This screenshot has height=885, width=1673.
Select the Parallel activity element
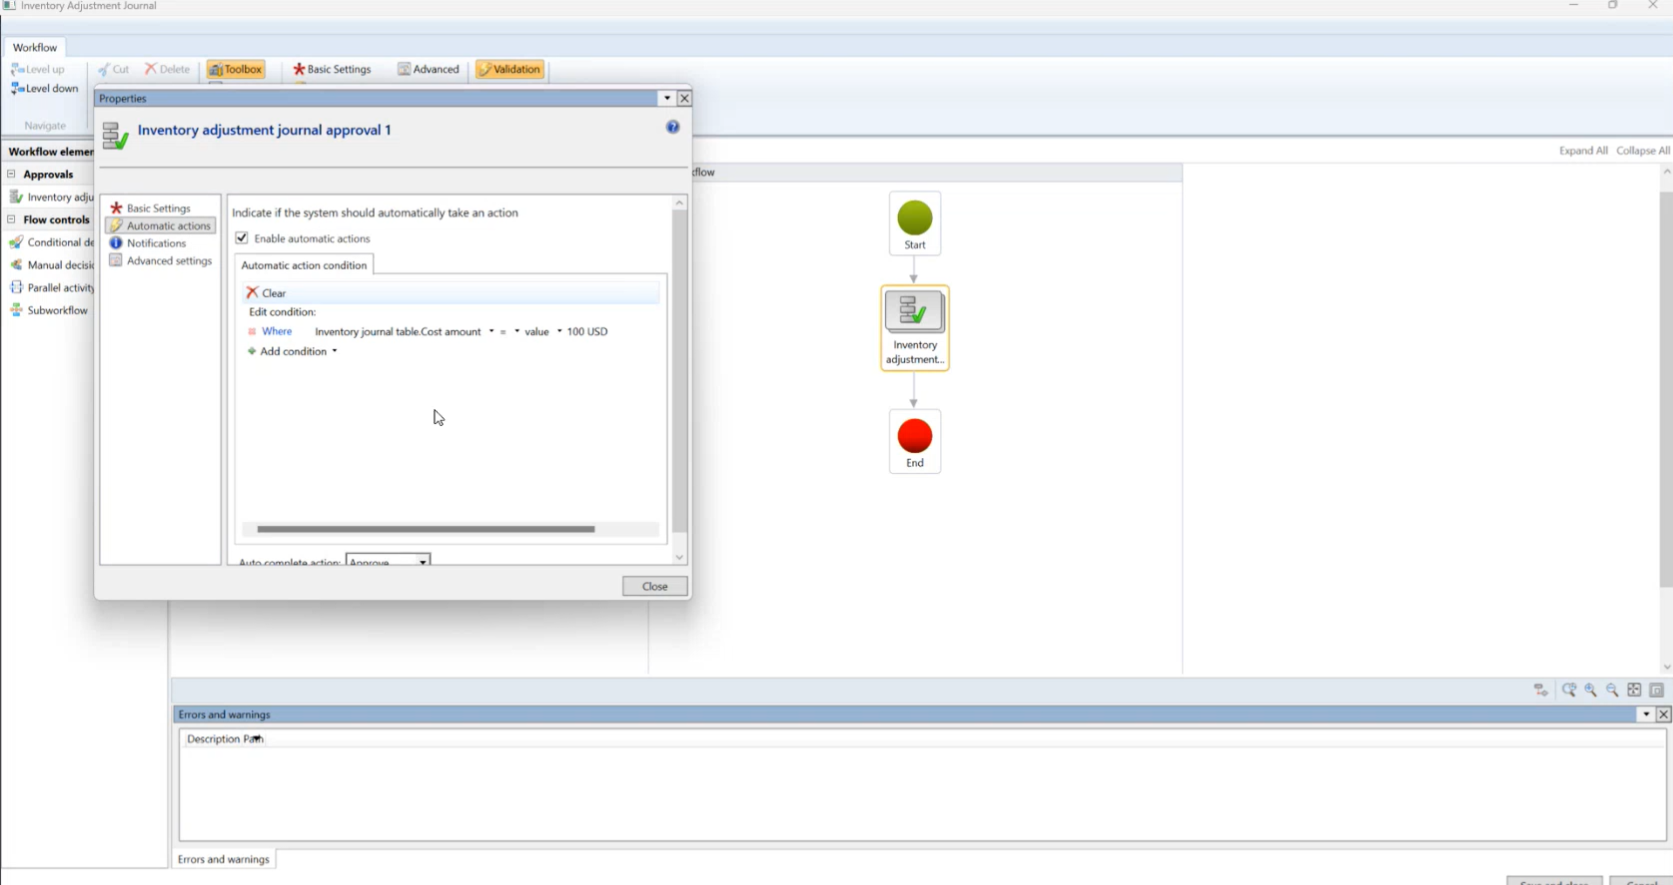[52, 287]
